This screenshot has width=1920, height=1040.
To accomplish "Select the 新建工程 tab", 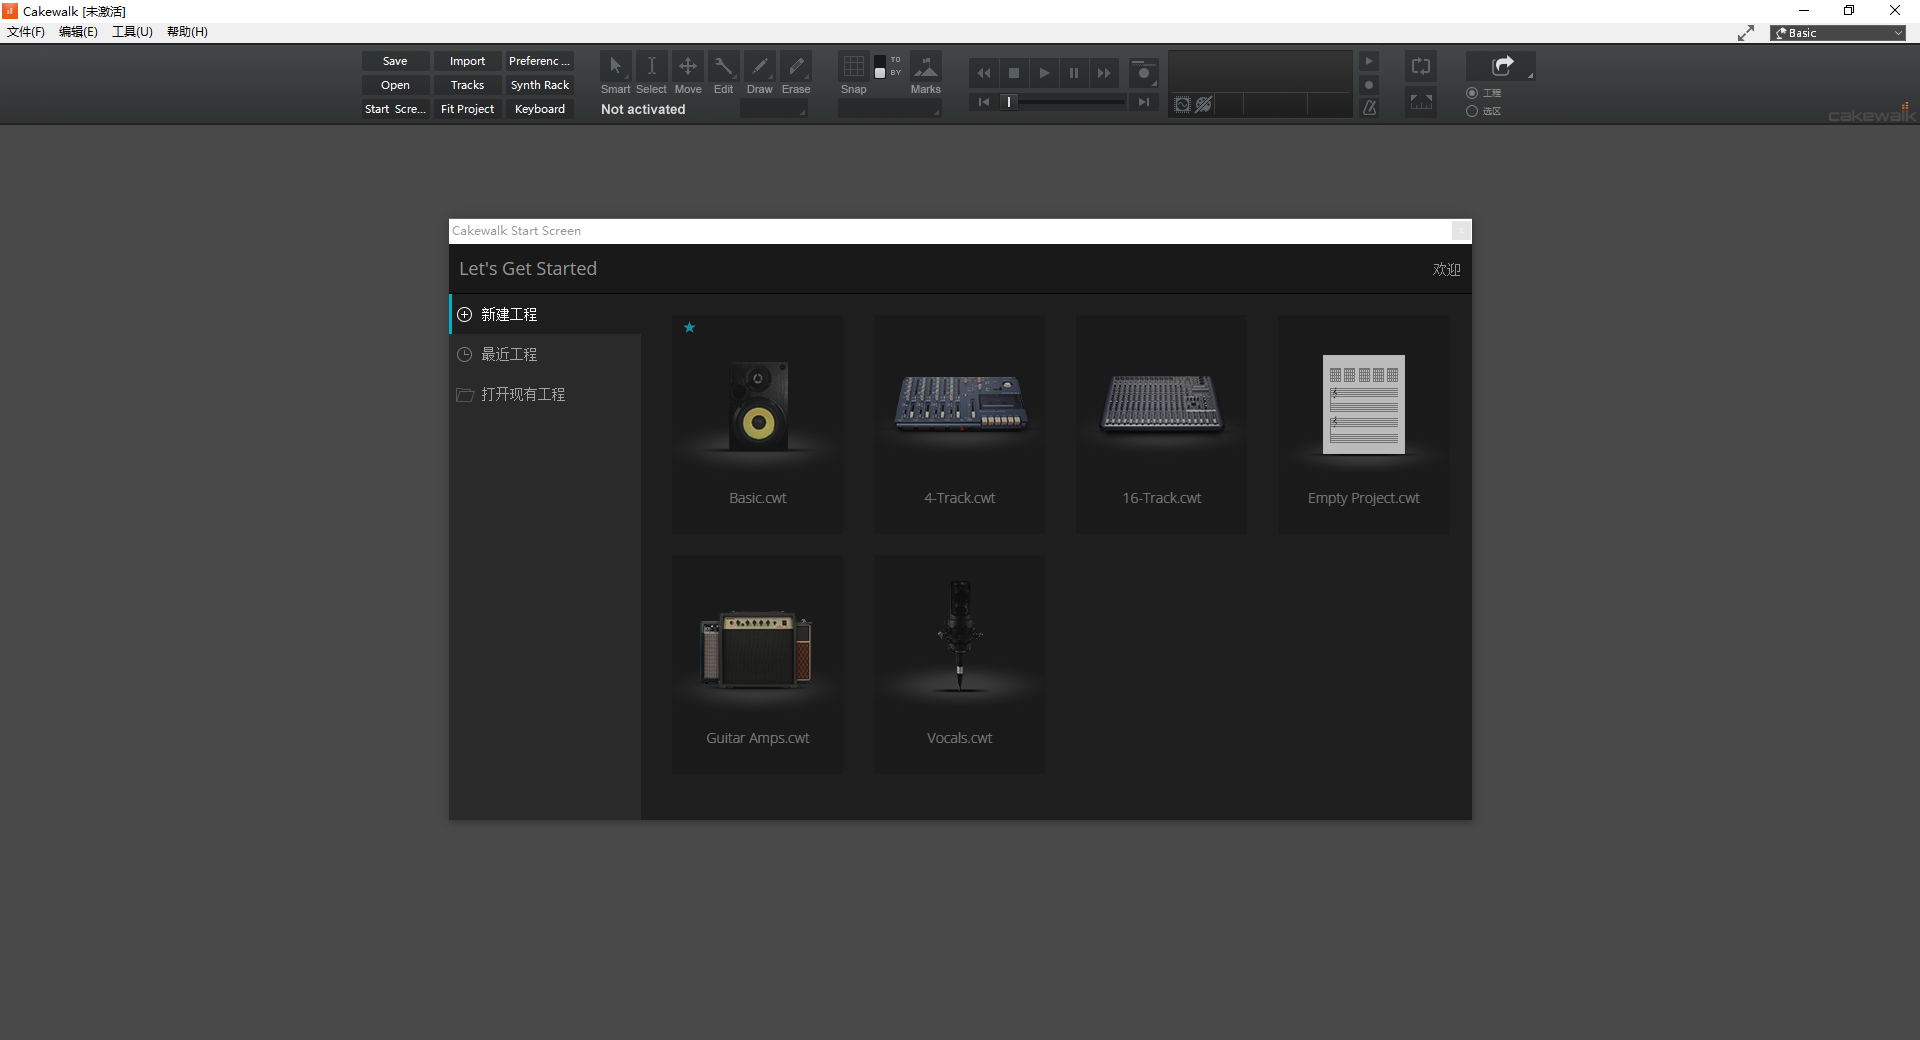I will (x=546, y=314).
